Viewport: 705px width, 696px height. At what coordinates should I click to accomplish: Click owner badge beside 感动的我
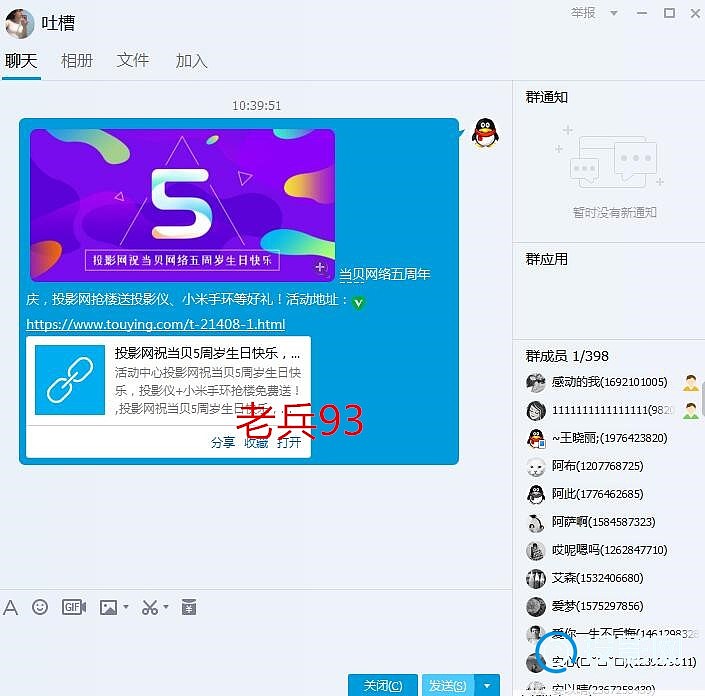tap(691, 383)
